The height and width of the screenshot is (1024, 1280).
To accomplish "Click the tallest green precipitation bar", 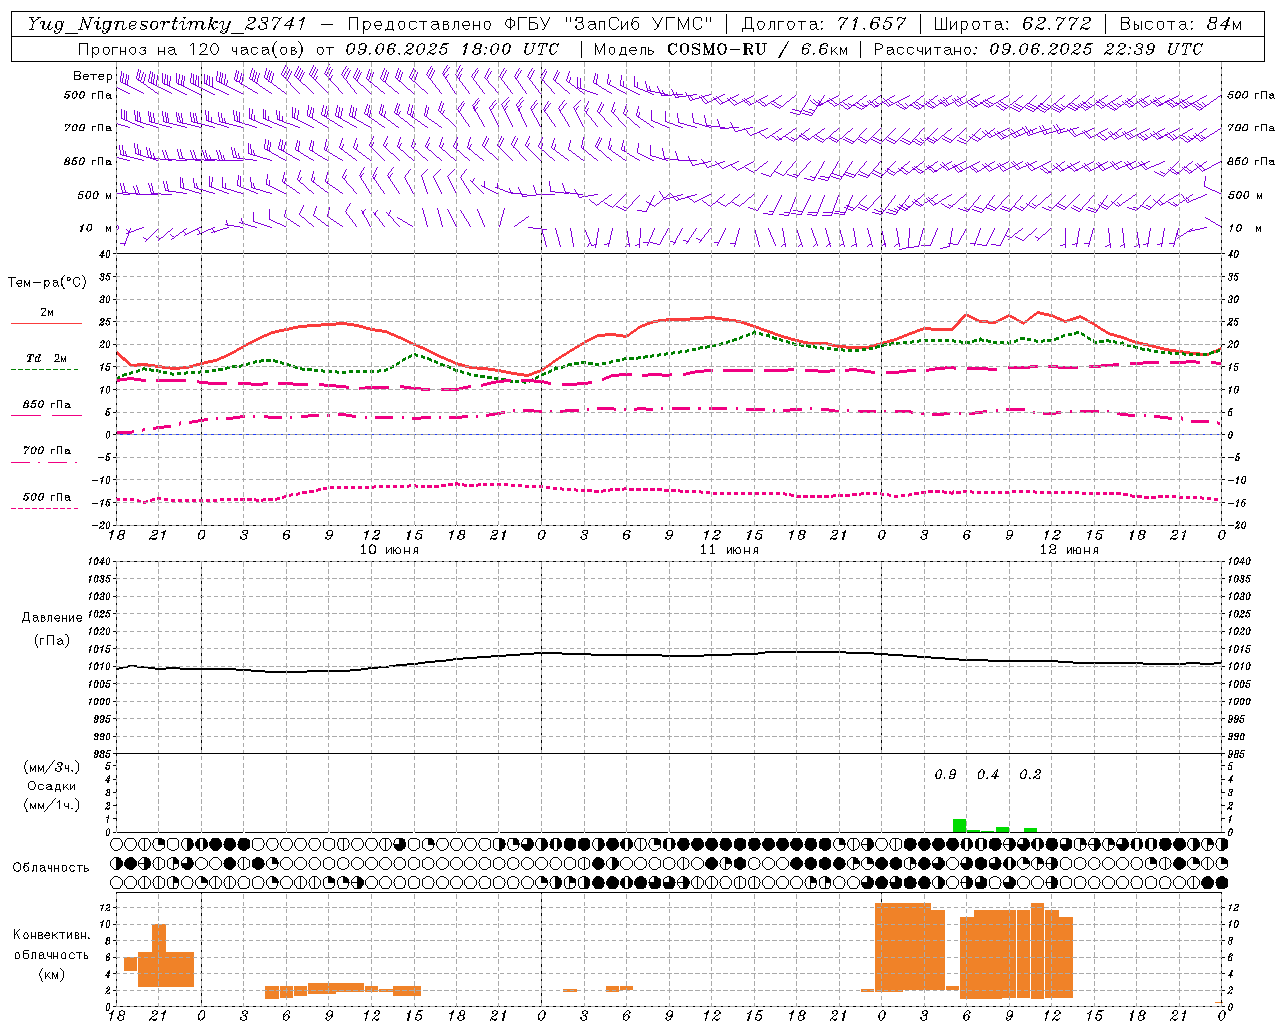I will [x=959, y=825].
